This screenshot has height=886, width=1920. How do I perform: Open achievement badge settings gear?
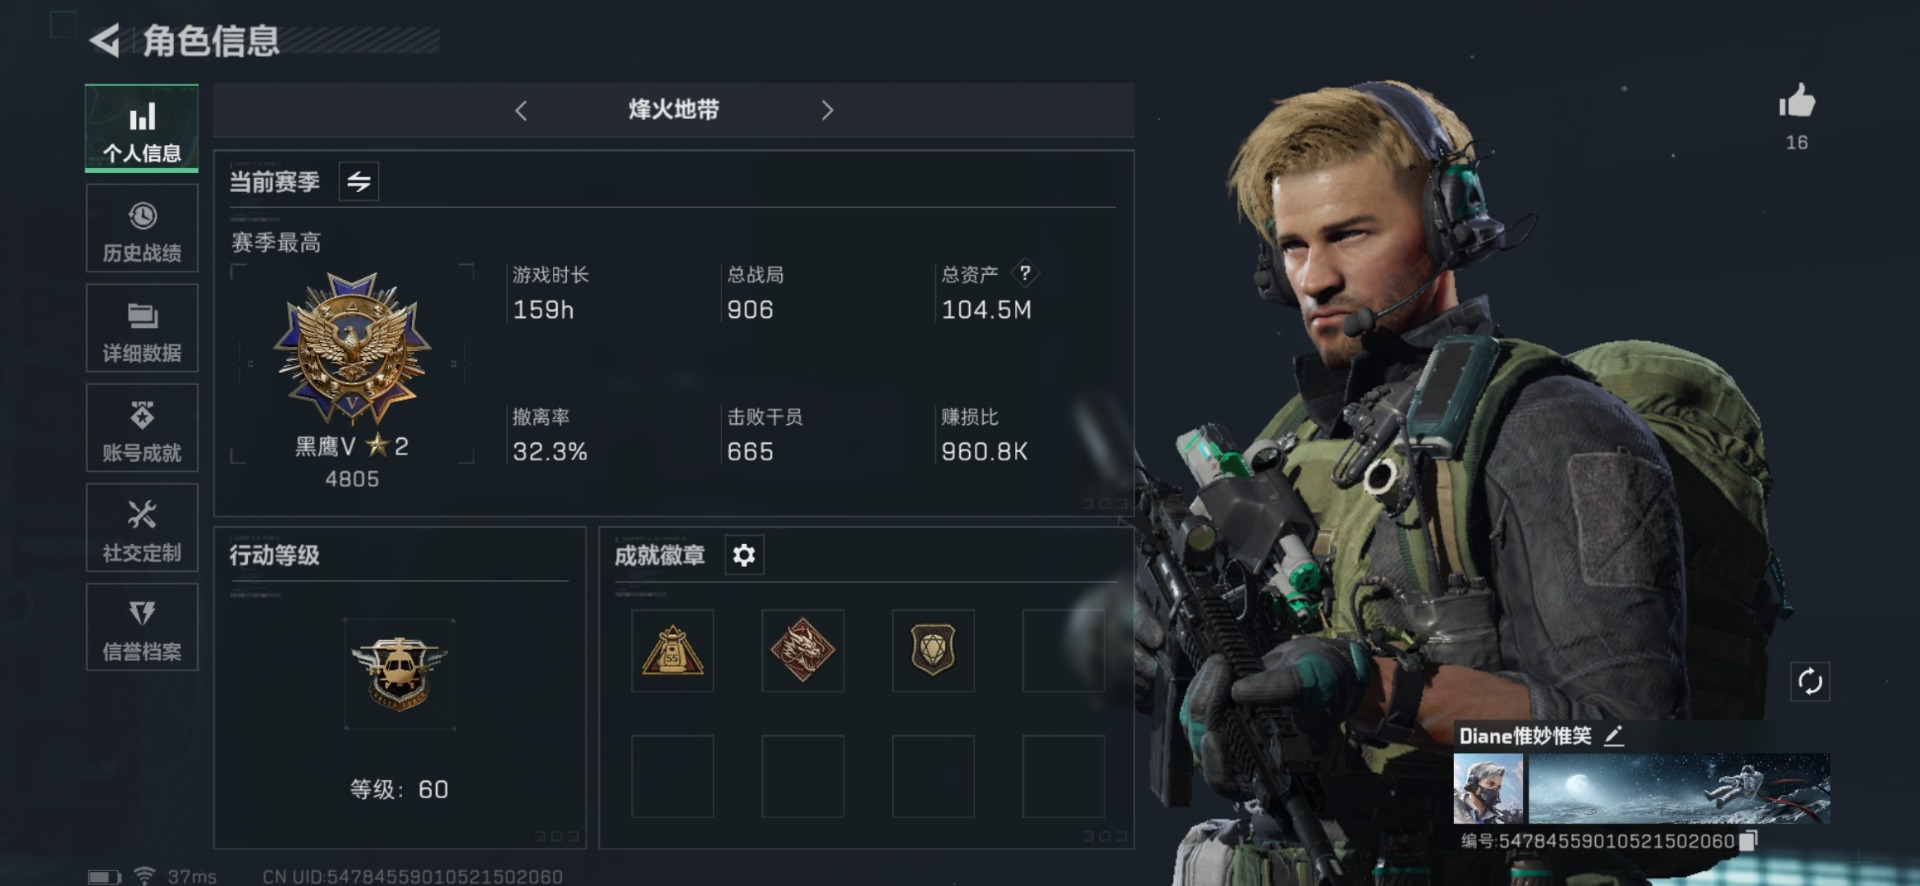coord(743,555)
